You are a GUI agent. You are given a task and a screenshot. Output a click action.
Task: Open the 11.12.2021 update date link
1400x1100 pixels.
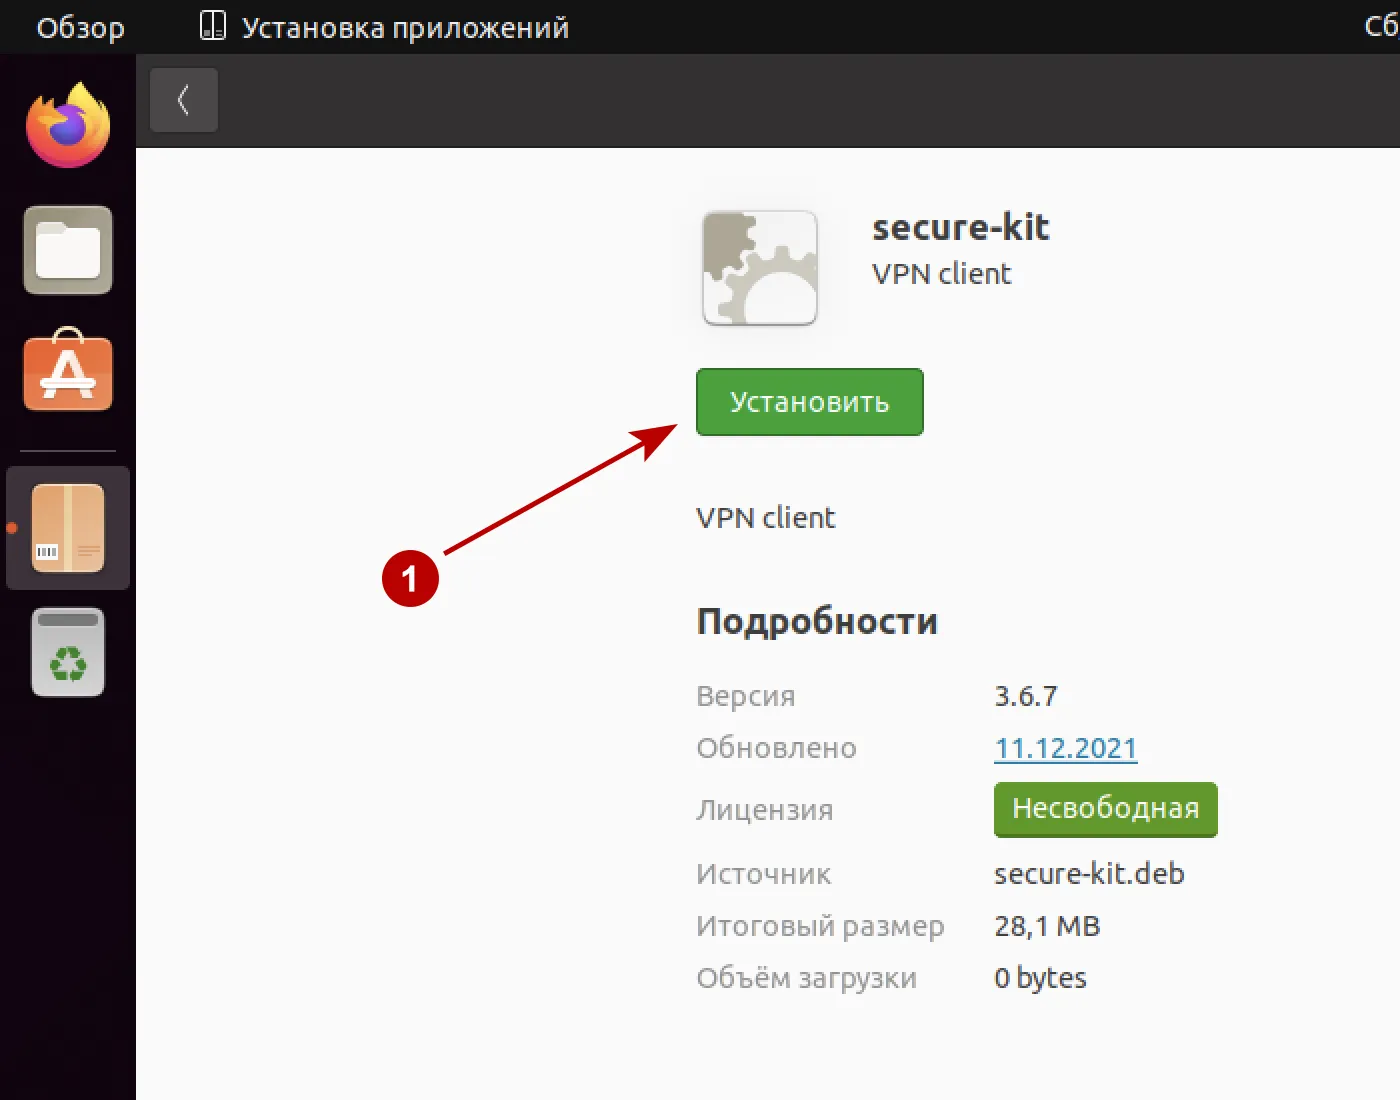point(1065,747)
